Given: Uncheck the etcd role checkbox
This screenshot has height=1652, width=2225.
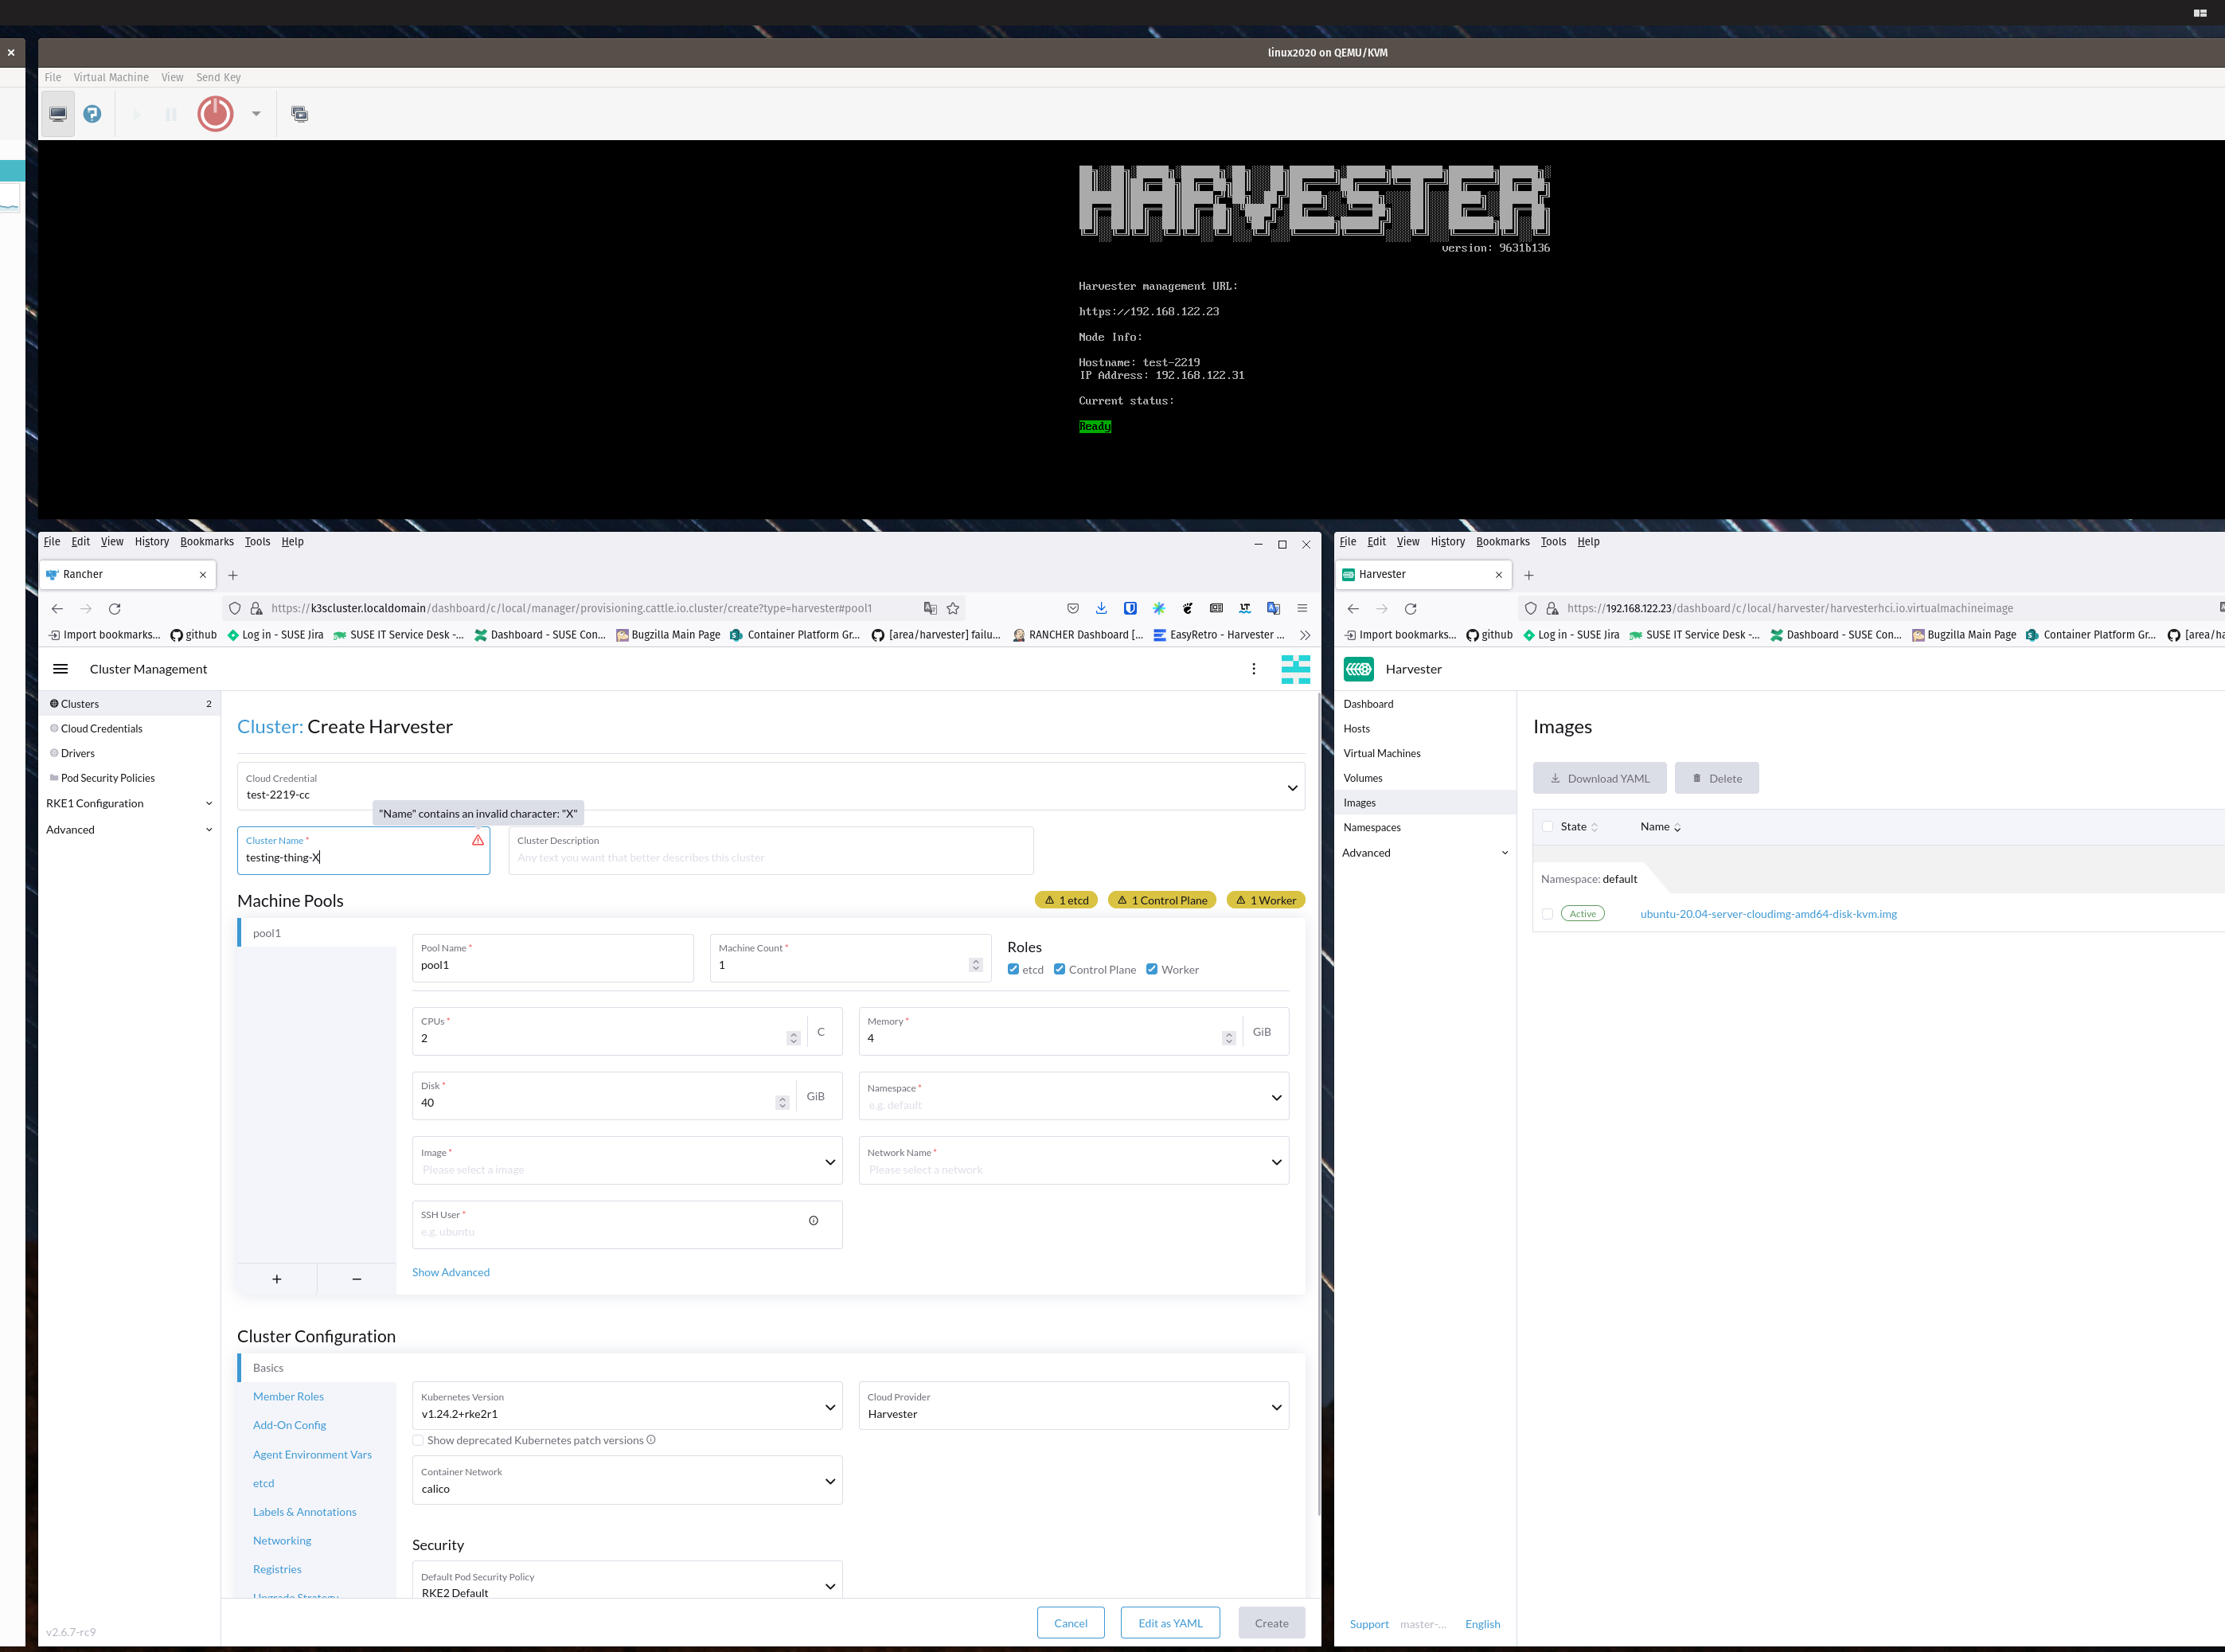Looking at the screenshot, I should pos(1013,969).
